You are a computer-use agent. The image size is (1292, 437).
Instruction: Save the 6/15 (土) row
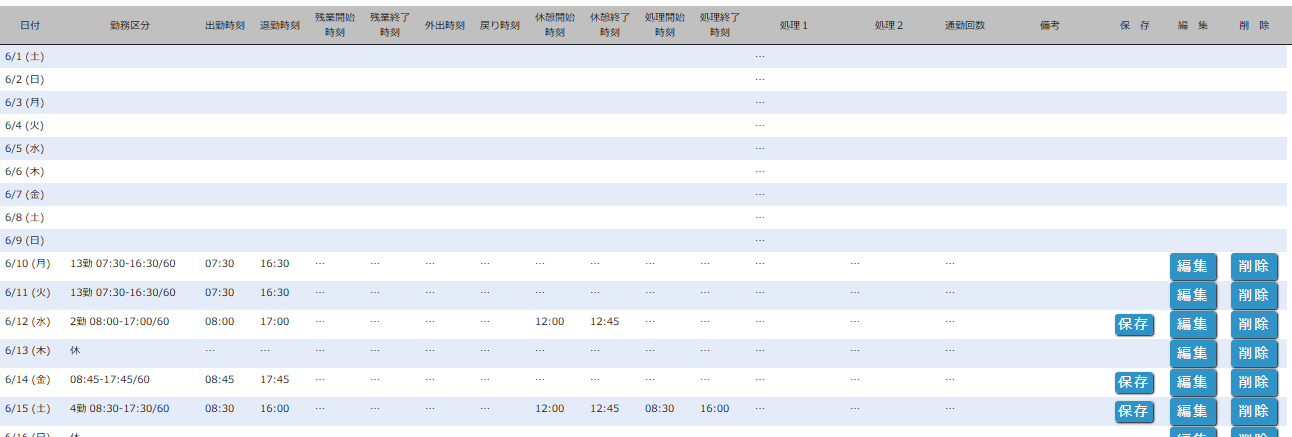pyautogui.click(x=1134, y=411)
